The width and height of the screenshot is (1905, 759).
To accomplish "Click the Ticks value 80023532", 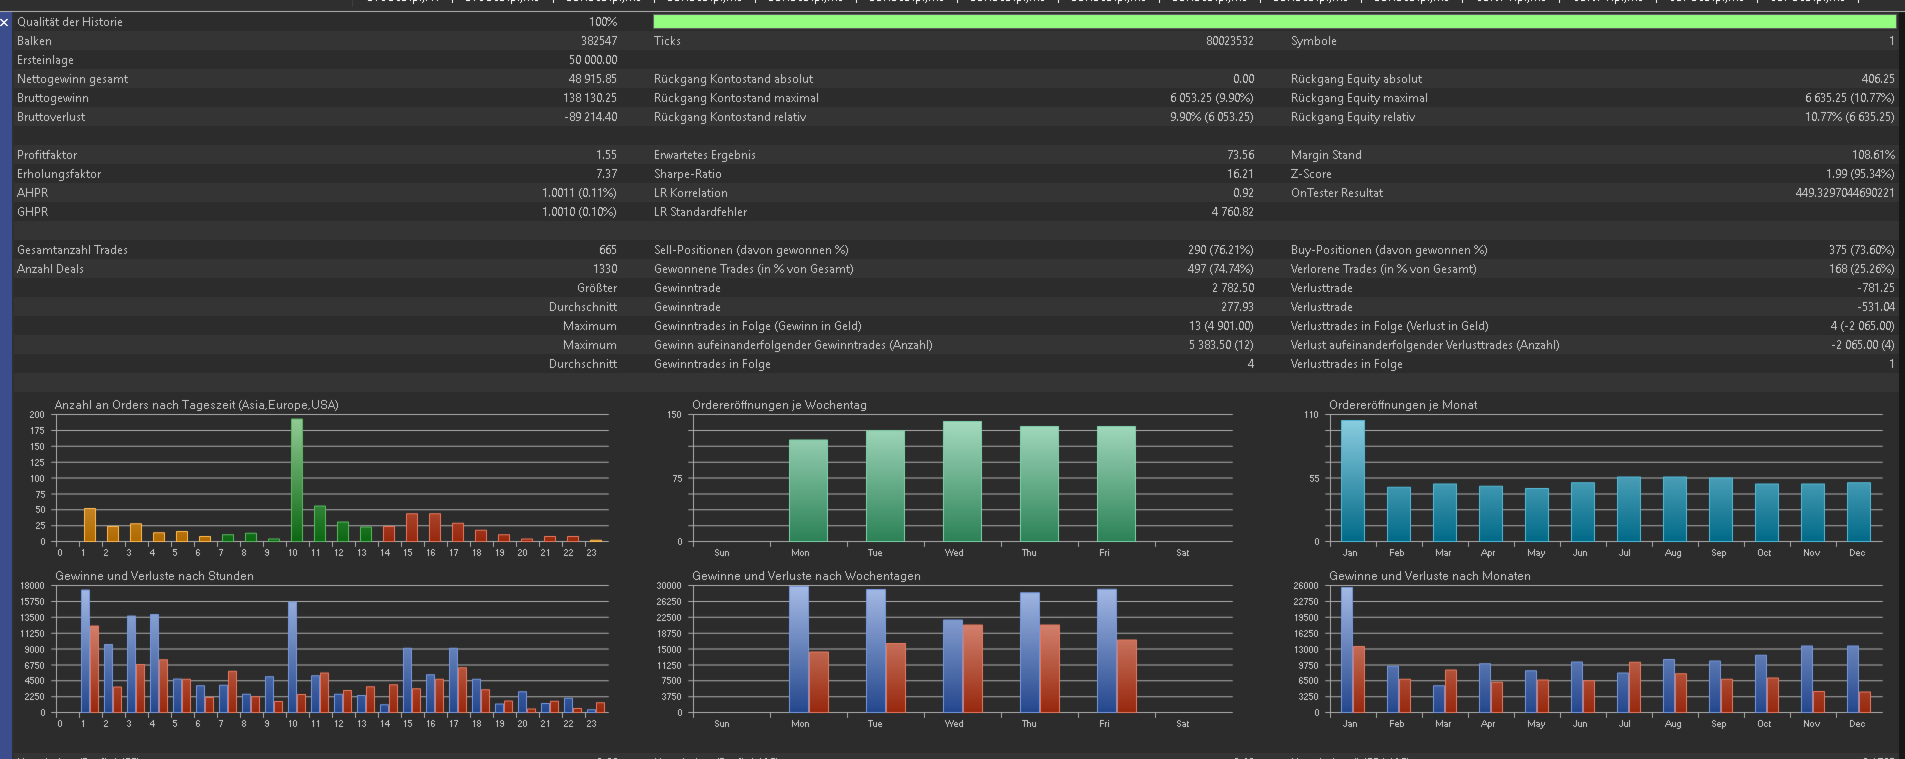I will pos(1229,41).
